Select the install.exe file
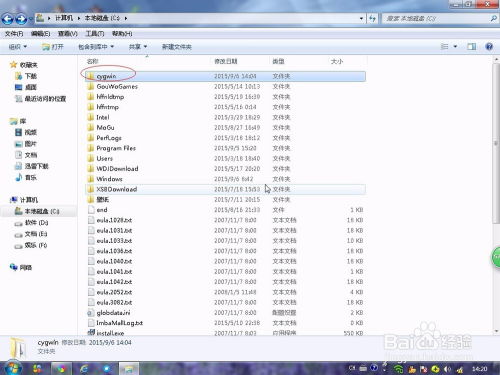The height and width of the screenshot is (375, 500). point(110,333)
